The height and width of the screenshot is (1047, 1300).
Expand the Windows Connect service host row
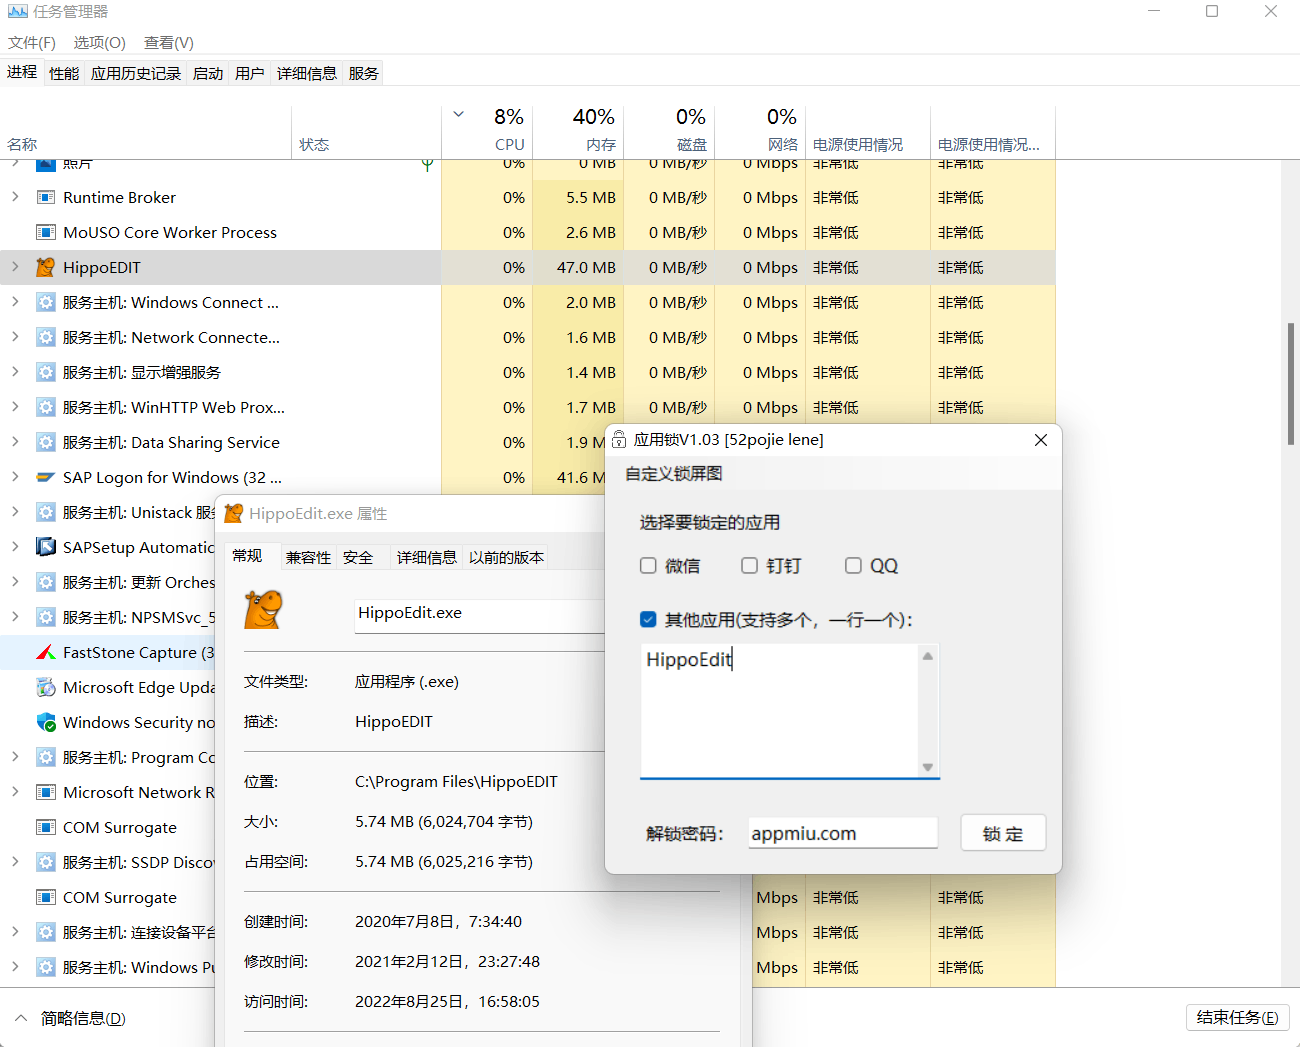point(15,302)
